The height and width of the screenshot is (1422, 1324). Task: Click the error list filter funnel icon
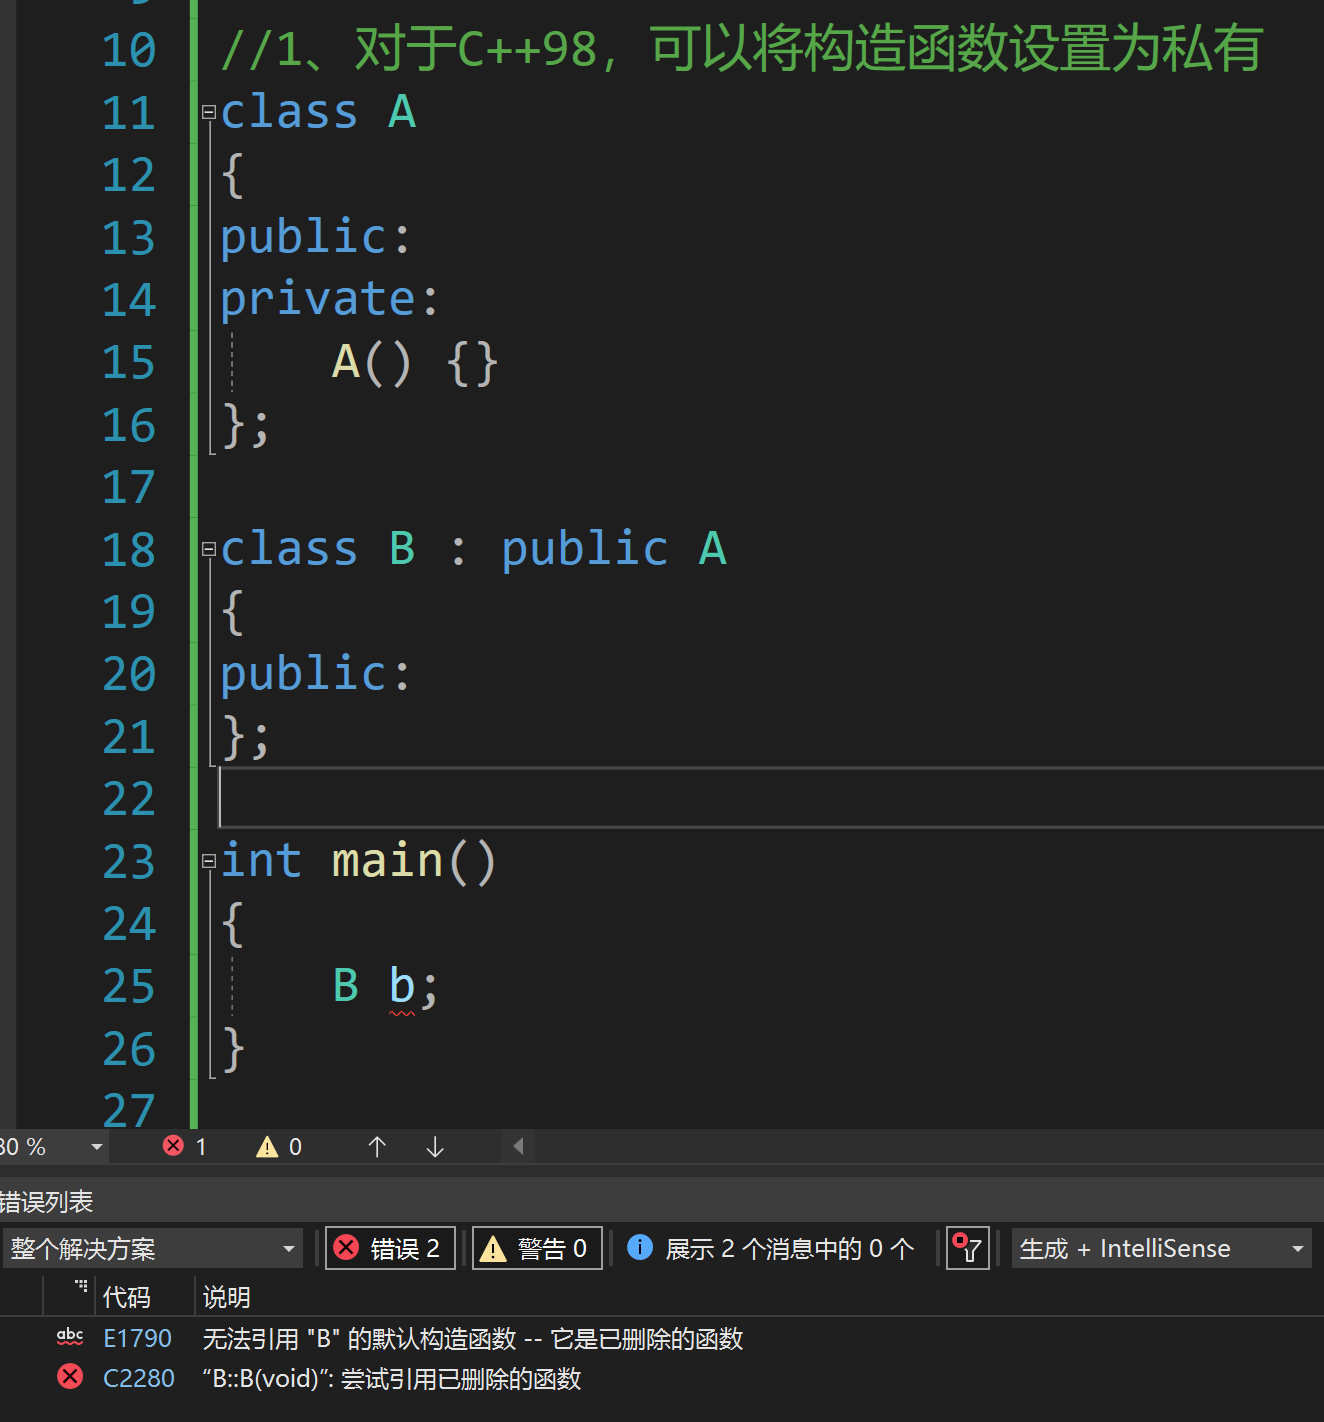[968, 1248]
